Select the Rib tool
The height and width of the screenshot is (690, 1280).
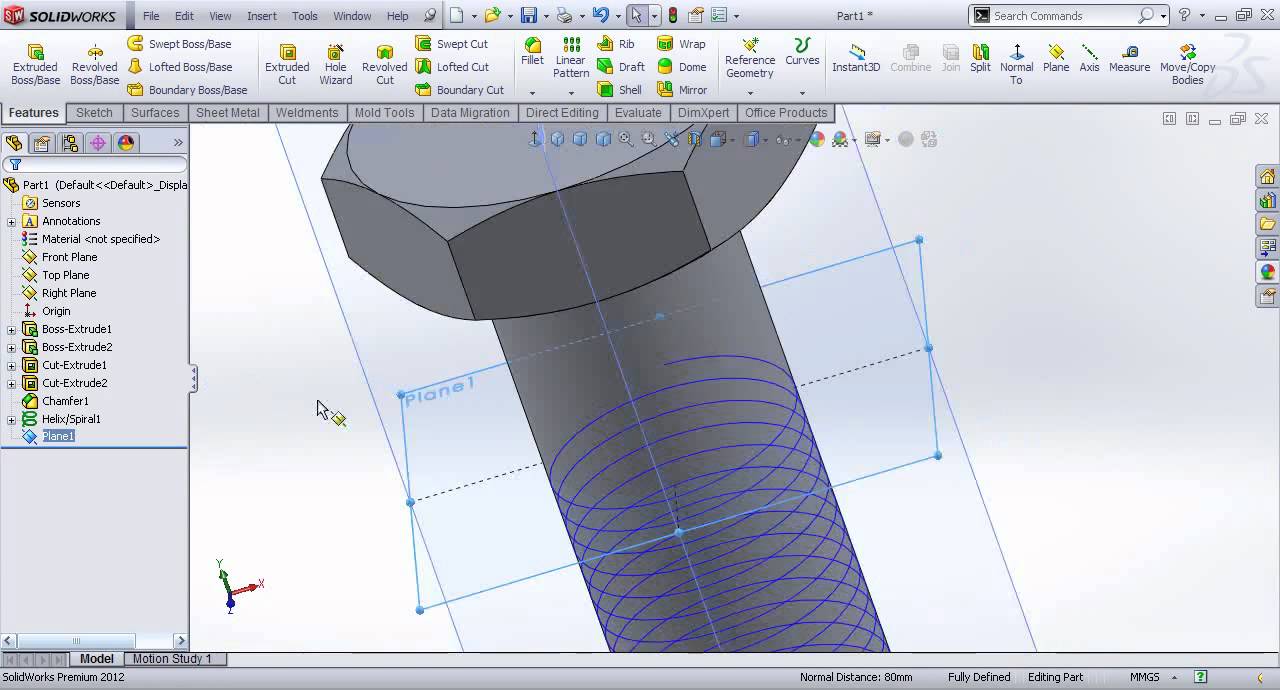click(616, 44)
